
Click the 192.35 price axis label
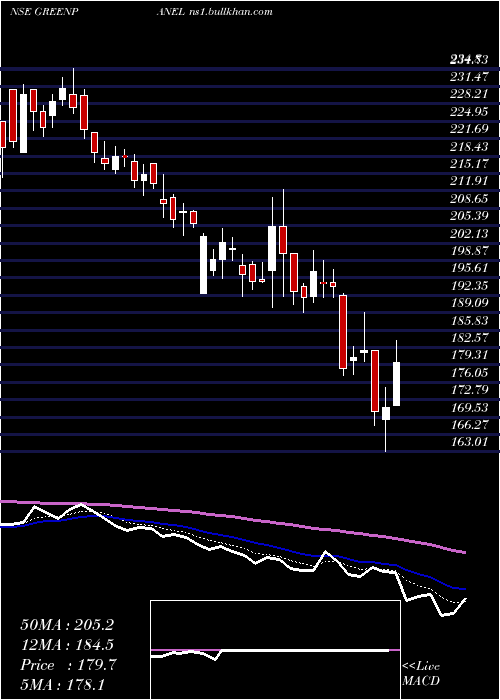(x=469, y=286)
